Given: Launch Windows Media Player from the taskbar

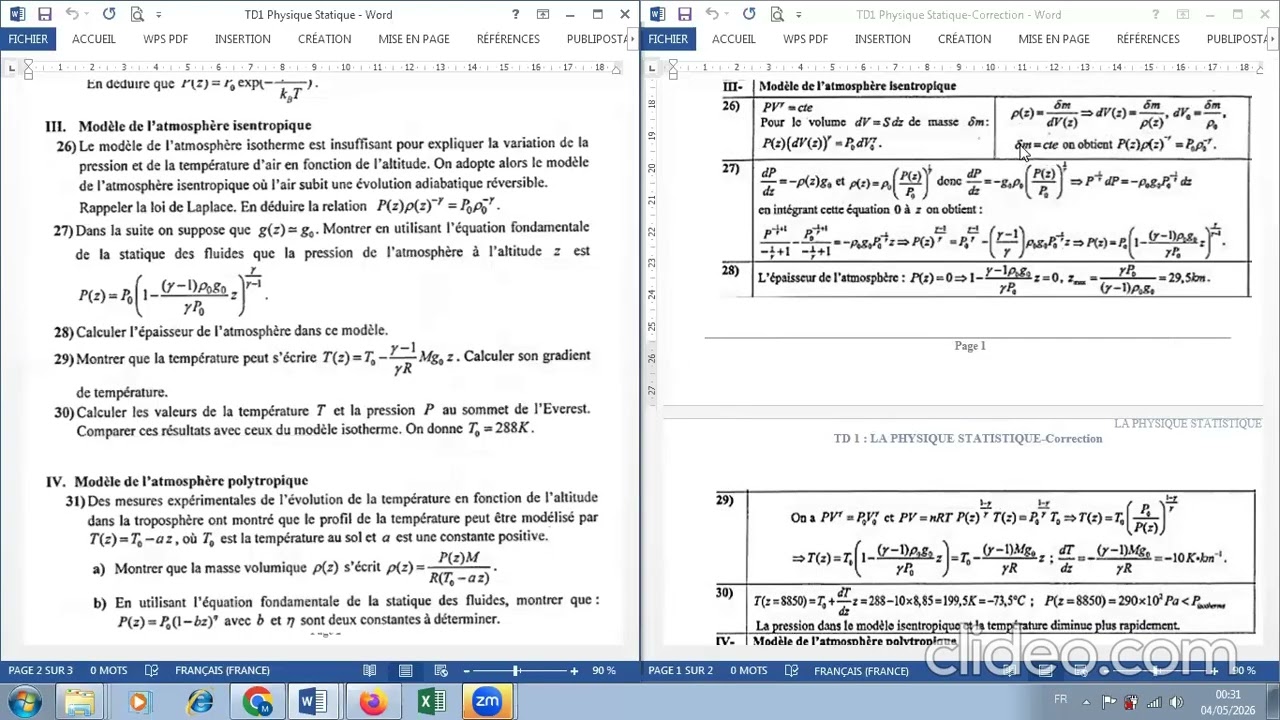Looking at the screenshot, I should click(138, 702).
